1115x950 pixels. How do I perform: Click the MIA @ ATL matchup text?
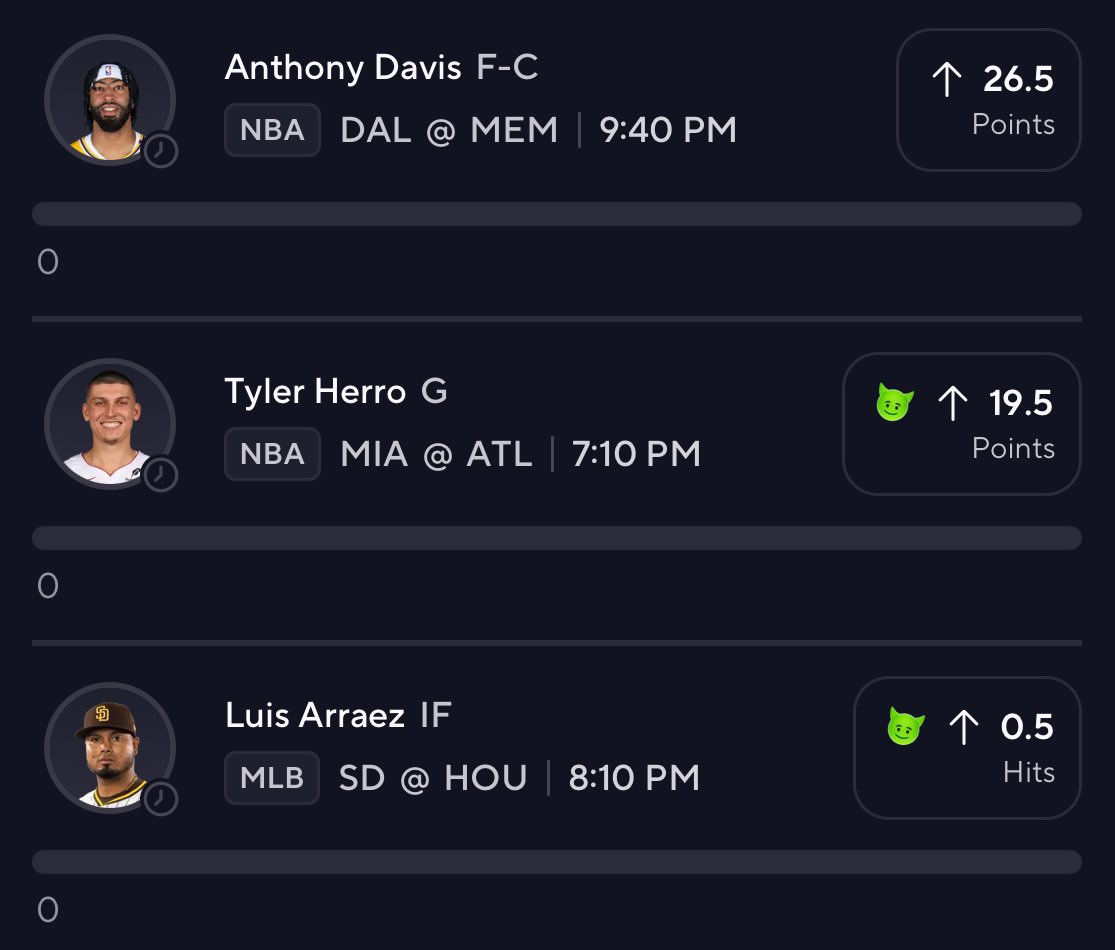pos(436,454)
